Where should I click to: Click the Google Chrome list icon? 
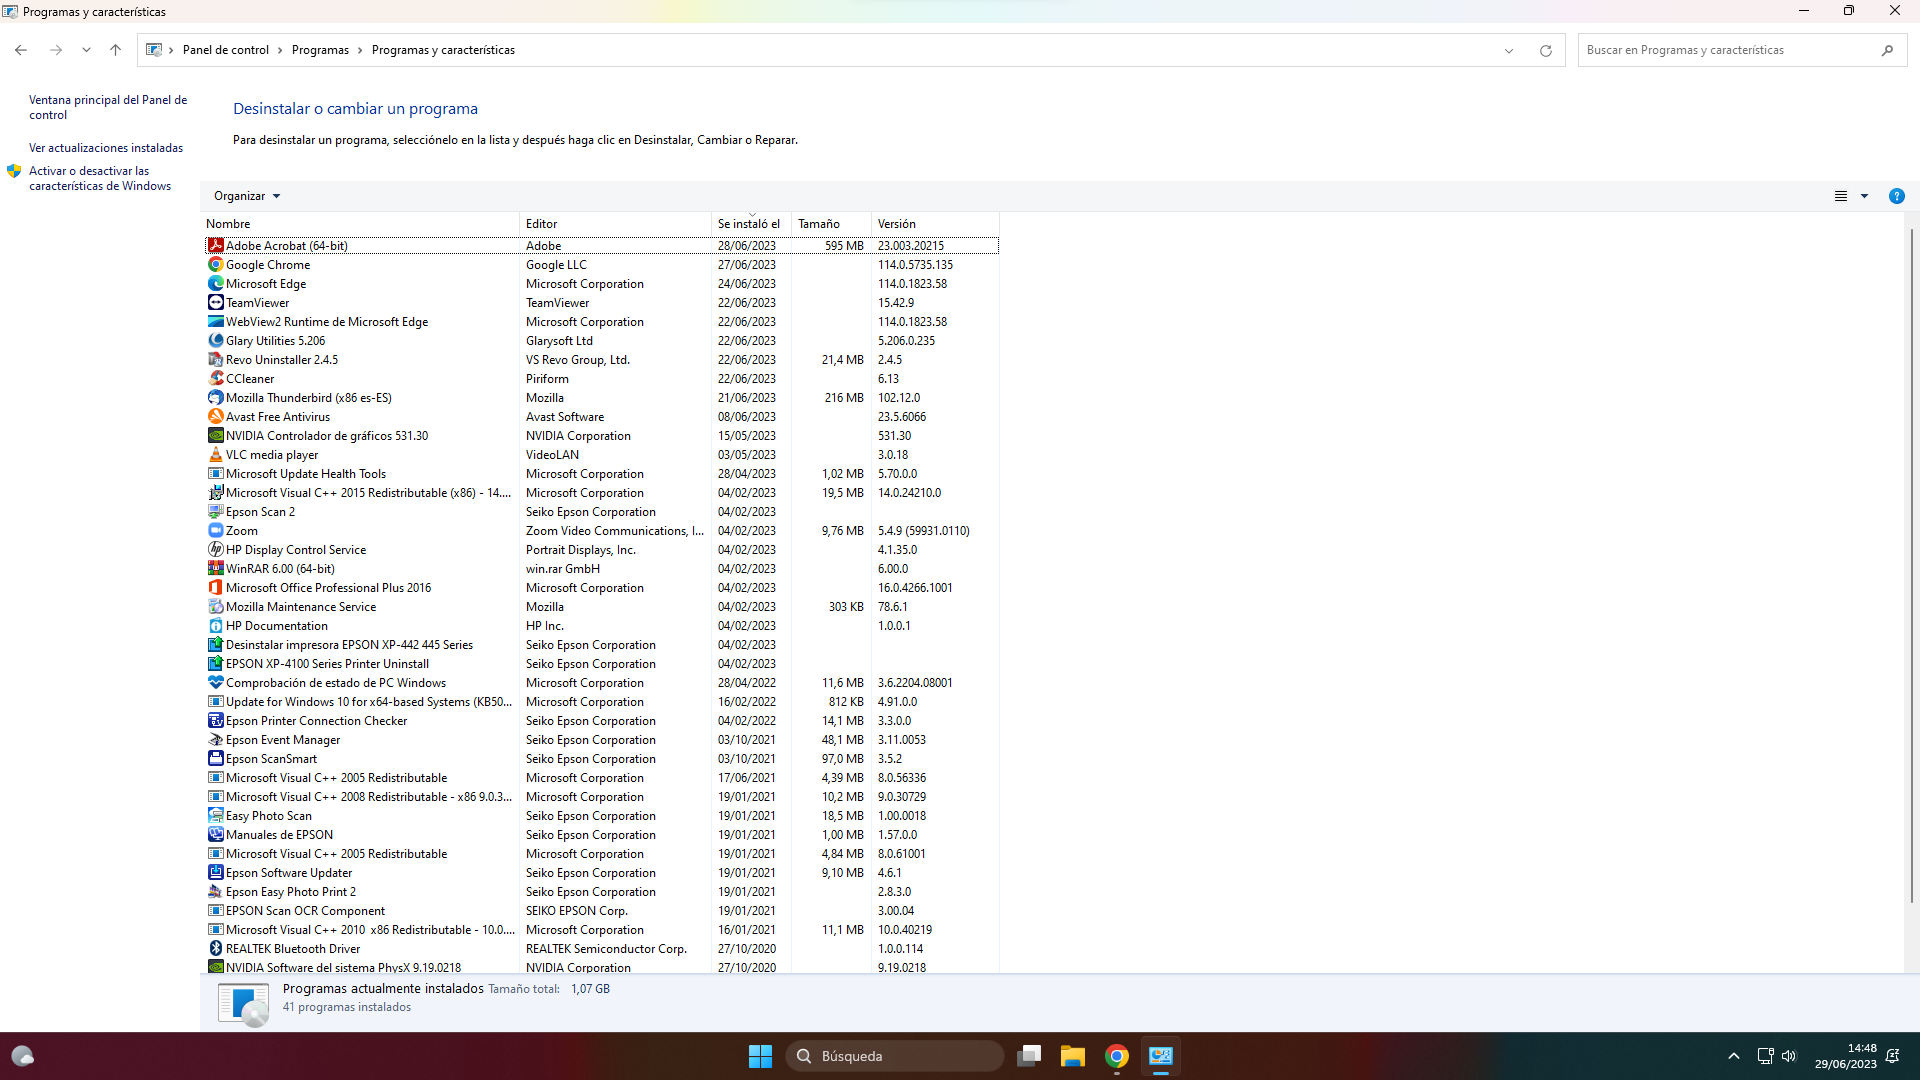tap(215, 265)
